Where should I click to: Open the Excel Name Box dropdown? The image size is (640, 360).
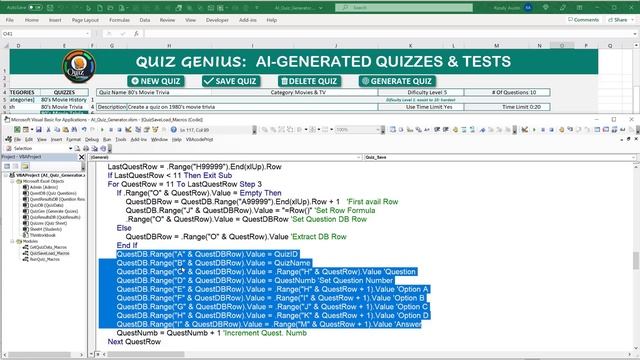click(87, 34)
